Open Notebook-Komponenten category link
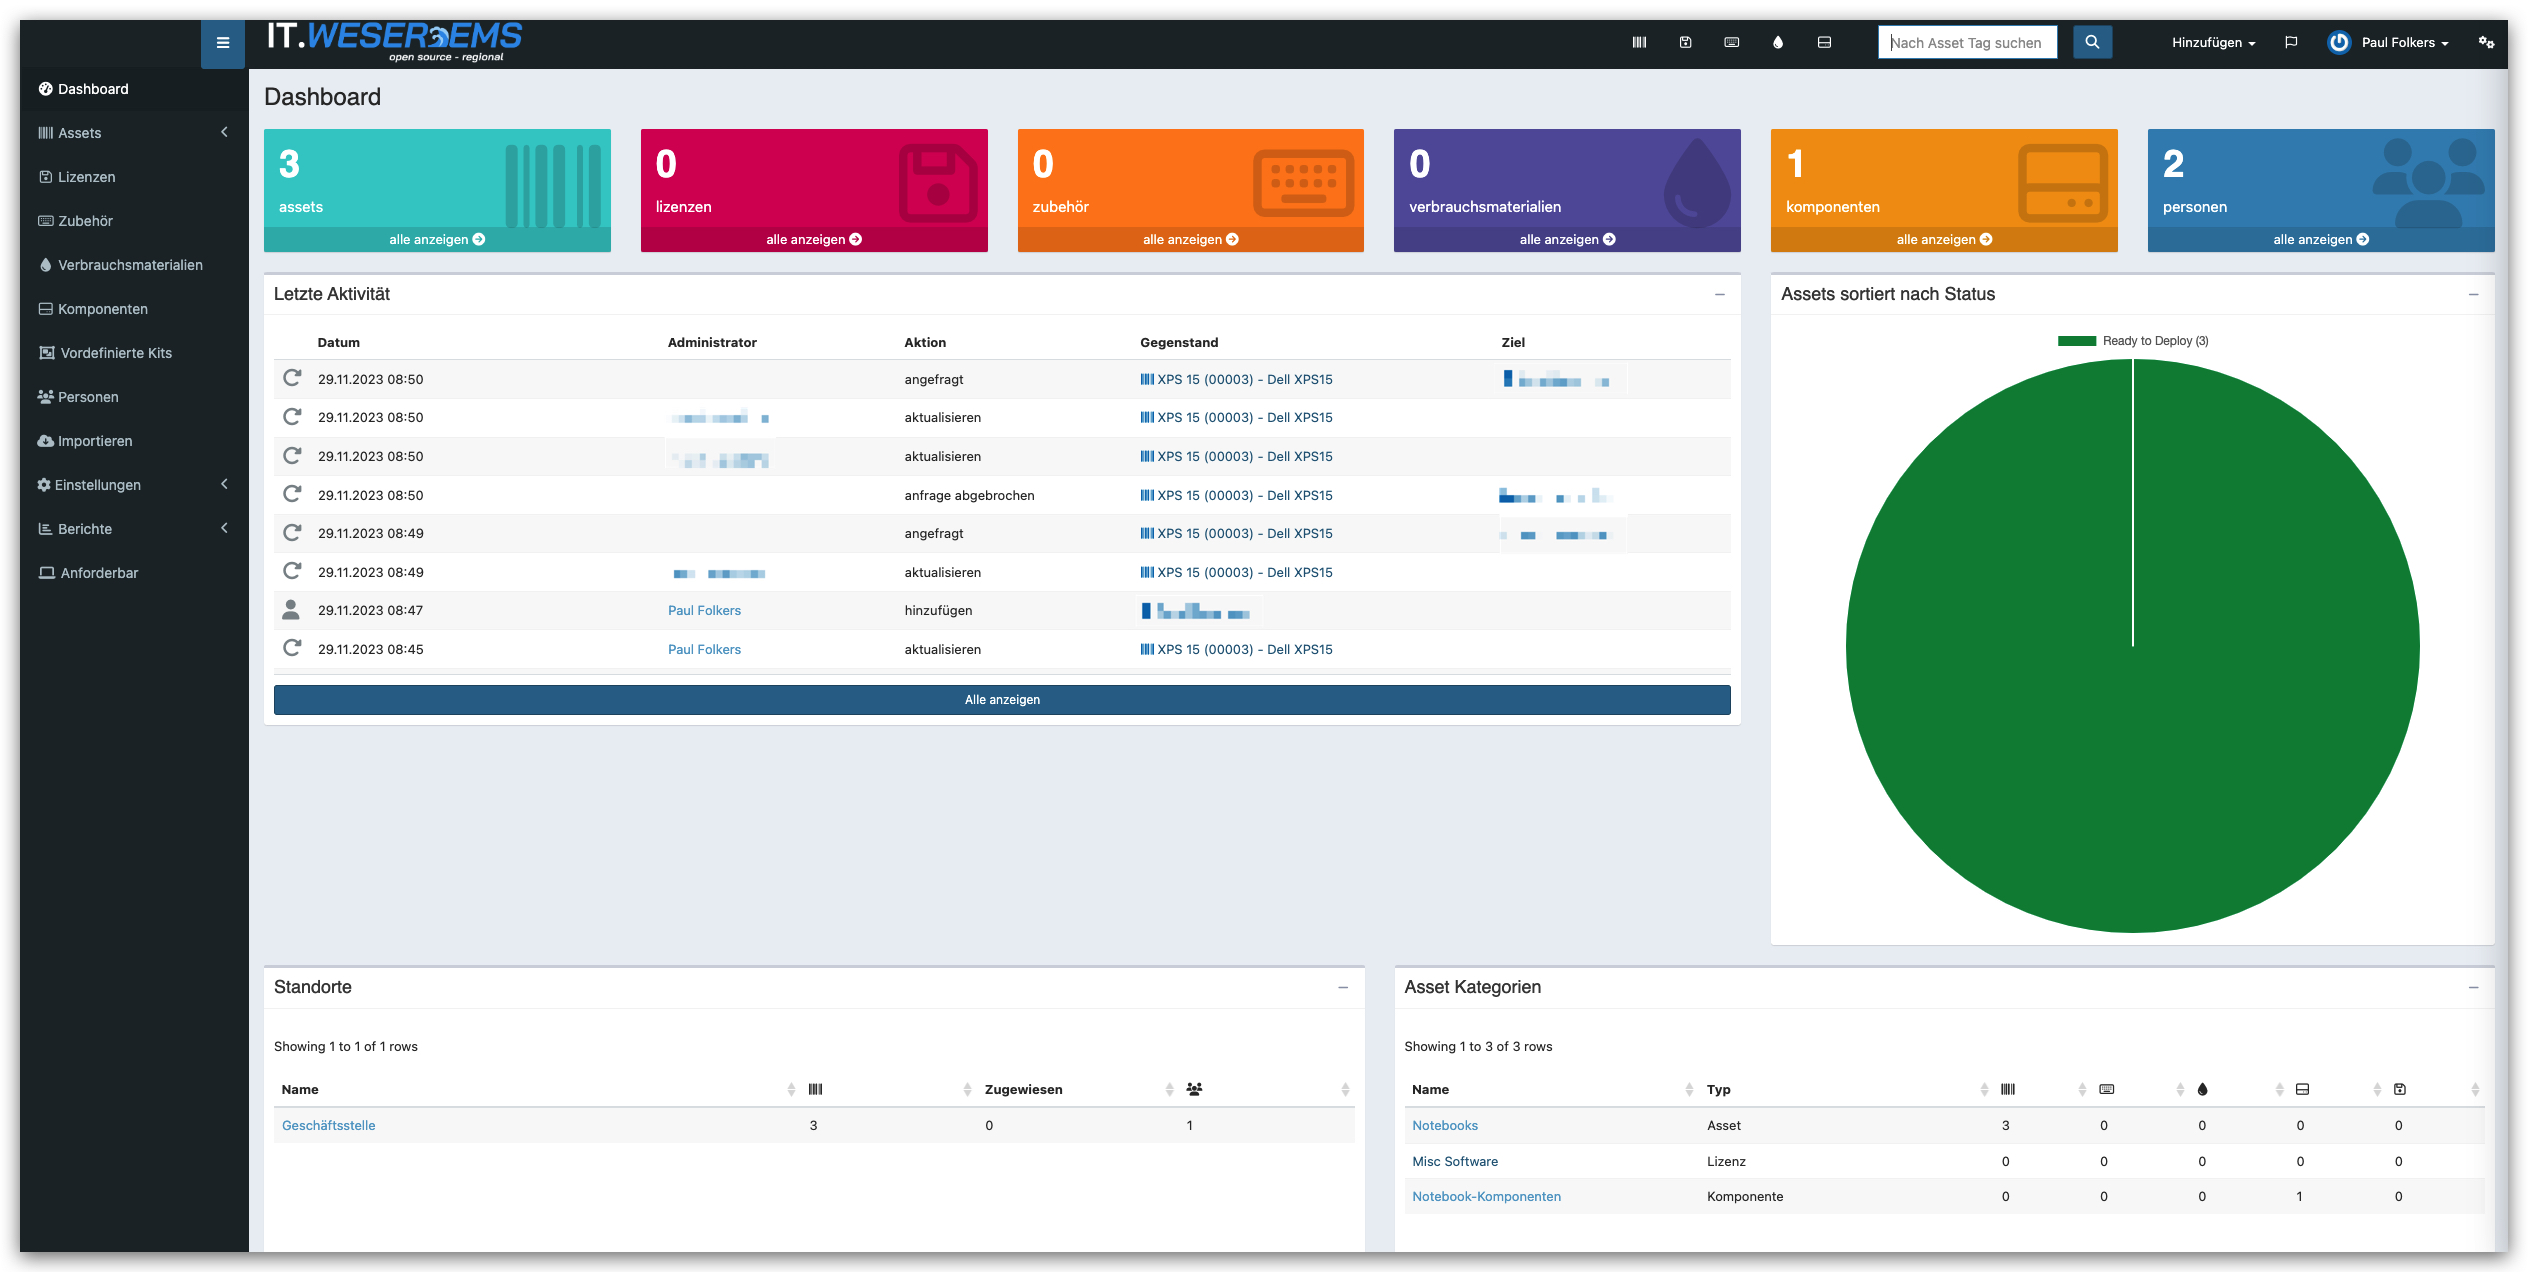Viewport: 2528px width, 1272px height. (1486, 1197)
